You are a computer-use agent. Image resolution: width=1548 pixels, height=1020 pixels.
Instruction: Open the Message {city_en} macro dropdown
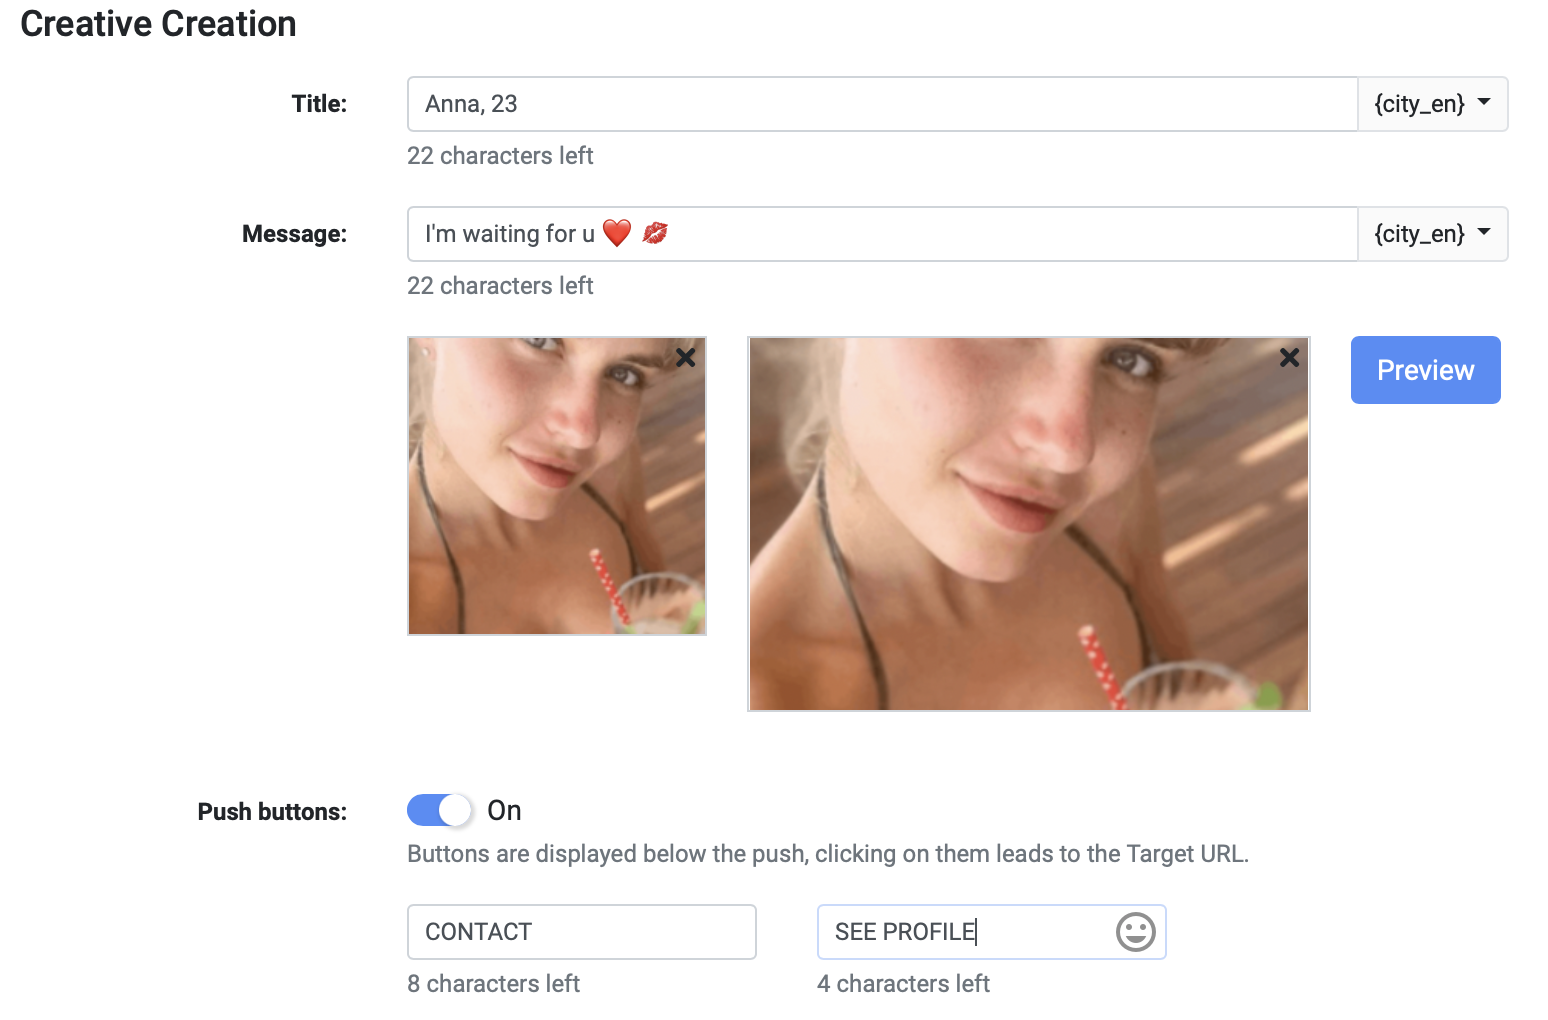pos(1432,234)
